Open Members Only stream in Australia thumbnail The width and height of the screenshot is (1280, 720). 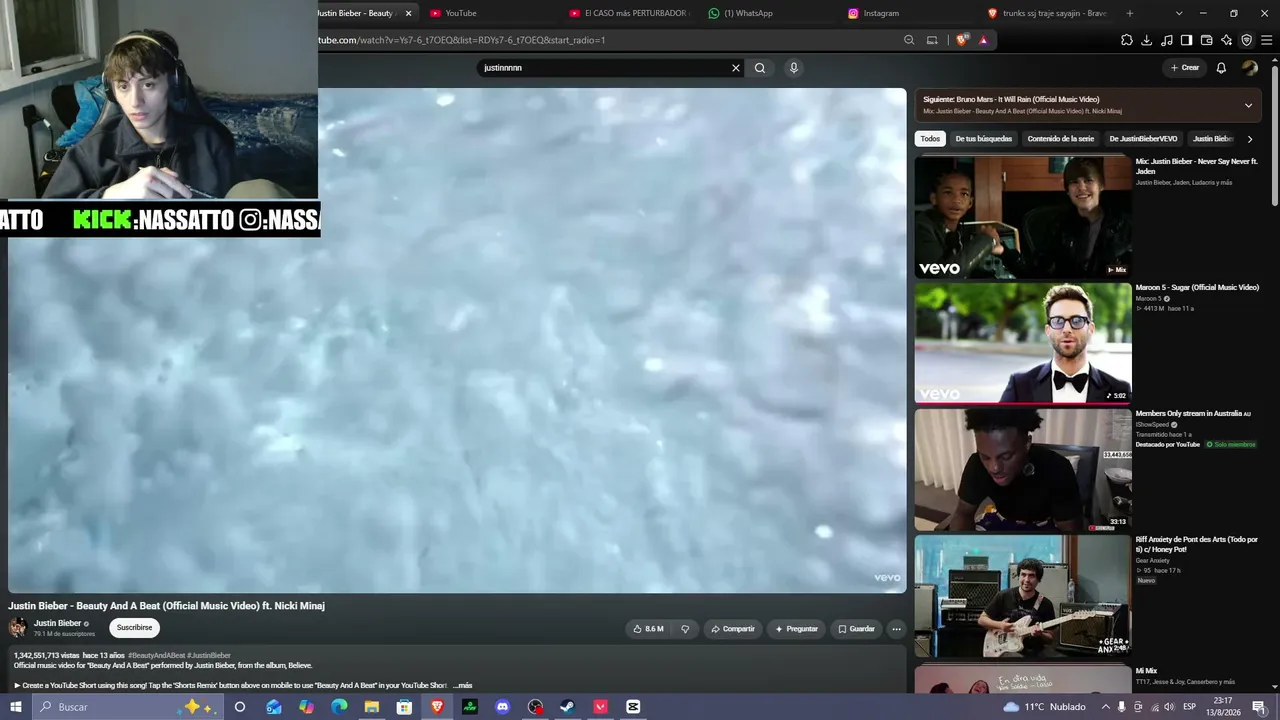pos(1023,469)
